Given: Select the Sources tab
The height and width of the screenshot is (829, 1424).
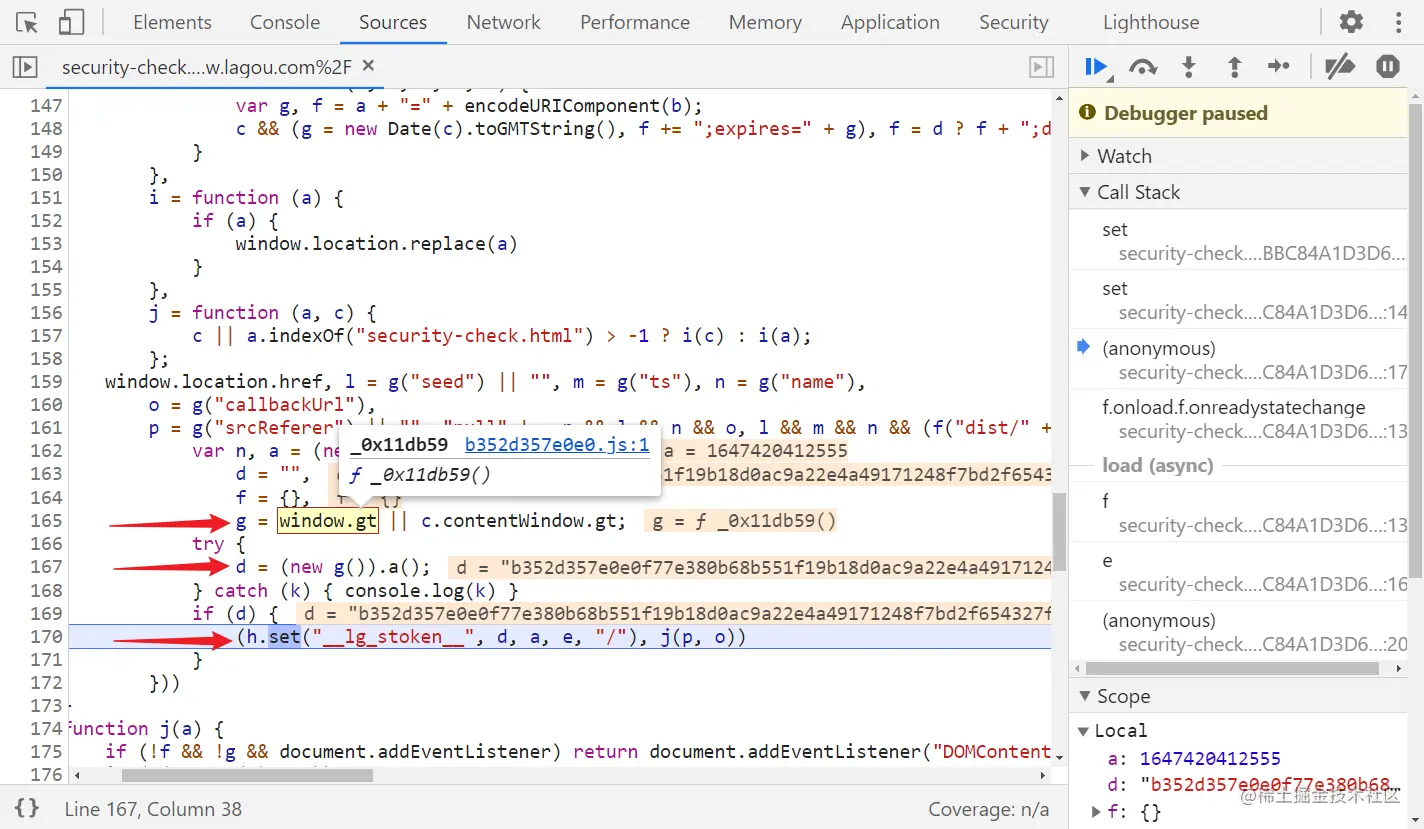Looking at the screenshot, I should (393, 22).
